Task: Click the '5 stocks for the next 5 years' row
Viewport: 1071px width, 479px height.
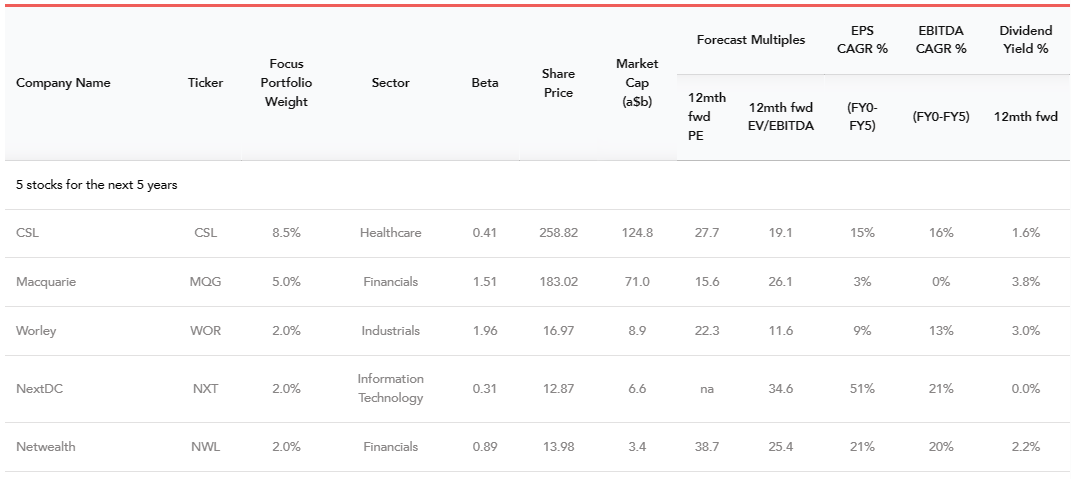Action: 97,185
